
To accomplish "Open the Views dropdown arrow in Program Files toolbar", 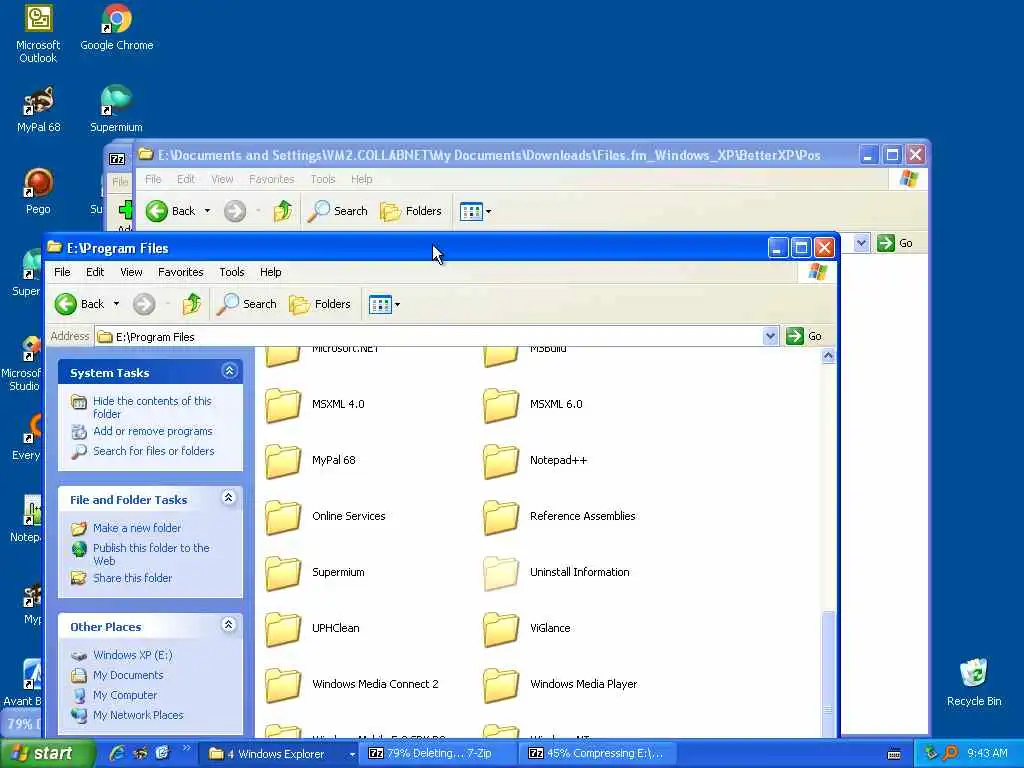I will (x=397, y=304).
